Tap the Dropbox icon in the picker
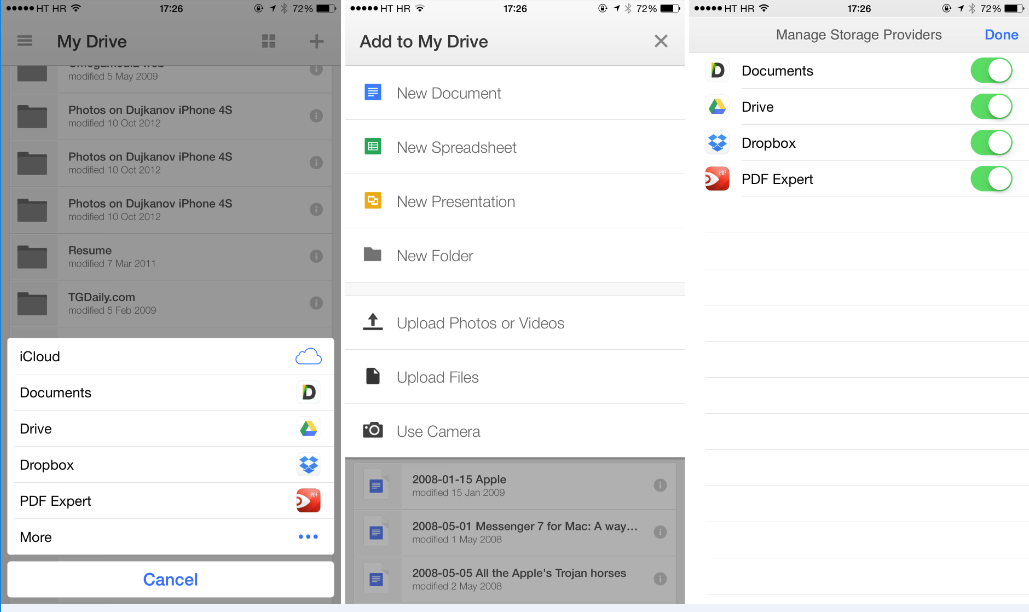The width and height of the screenshot is (1029, 612). pos(308,464)
